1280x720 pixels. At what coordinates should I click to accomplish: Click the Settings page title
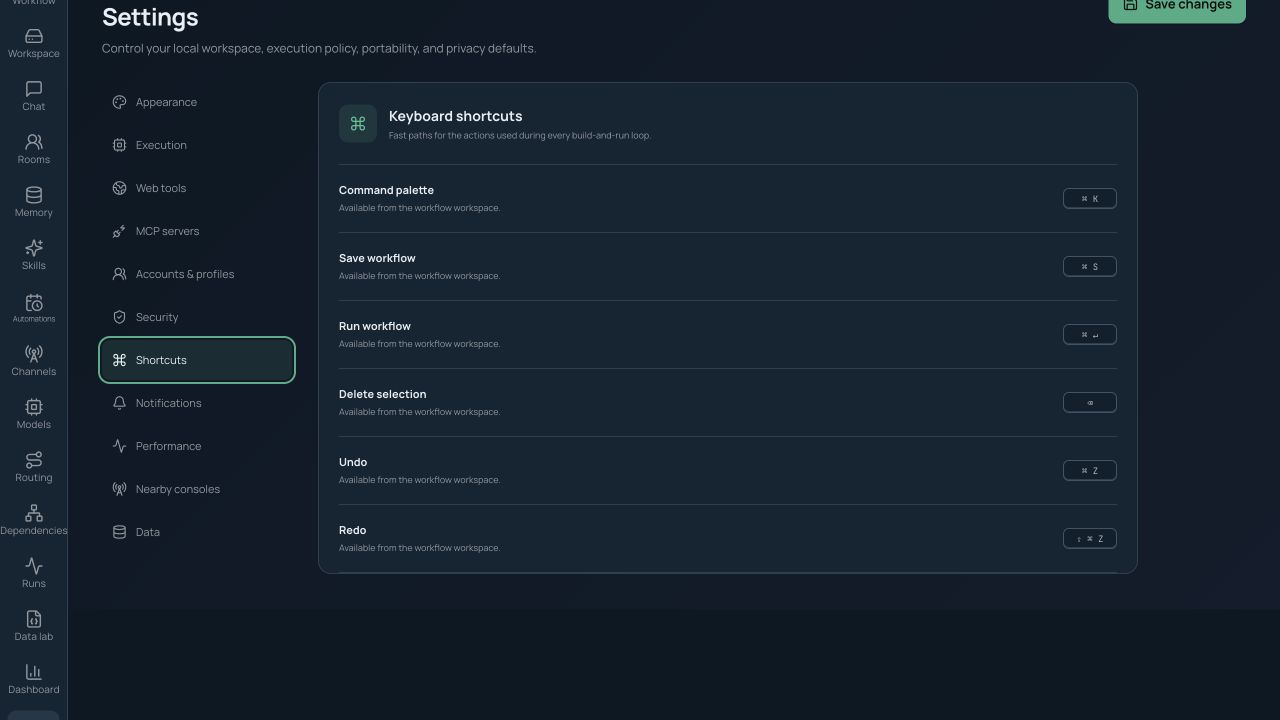[x=150, y=17]
